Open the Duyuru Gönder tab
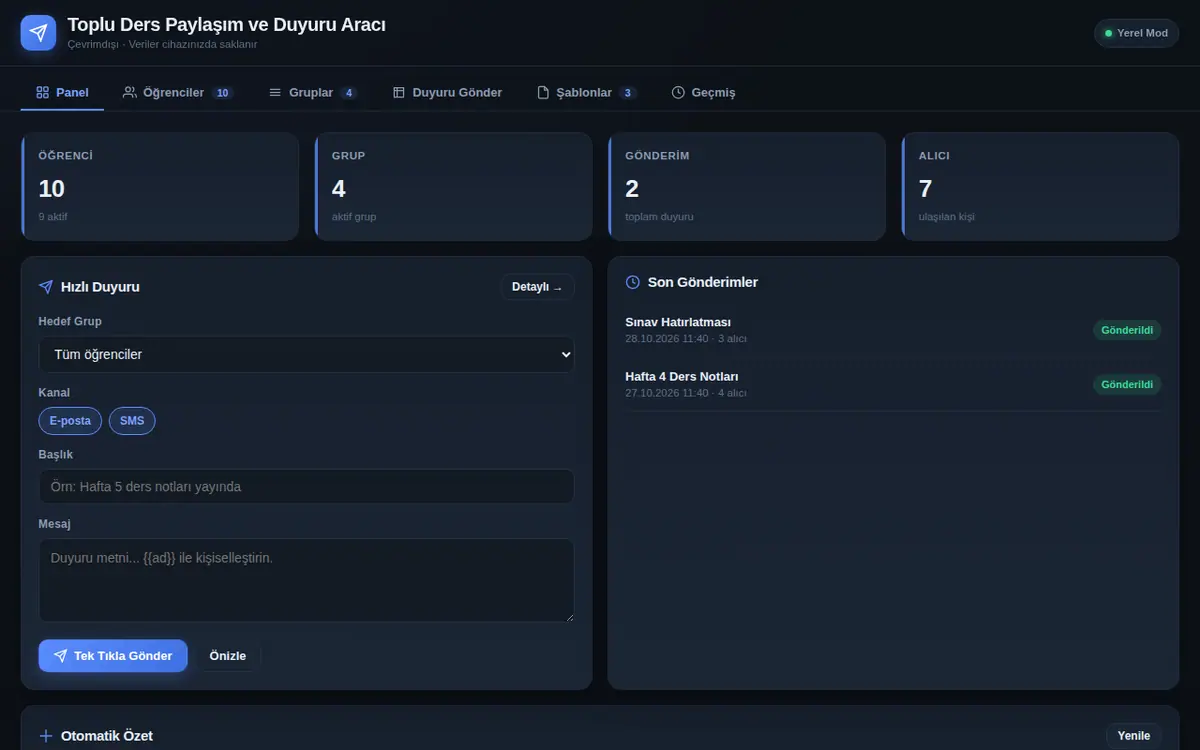Viewport: 1200px width, 750px height. click(447, 92)
